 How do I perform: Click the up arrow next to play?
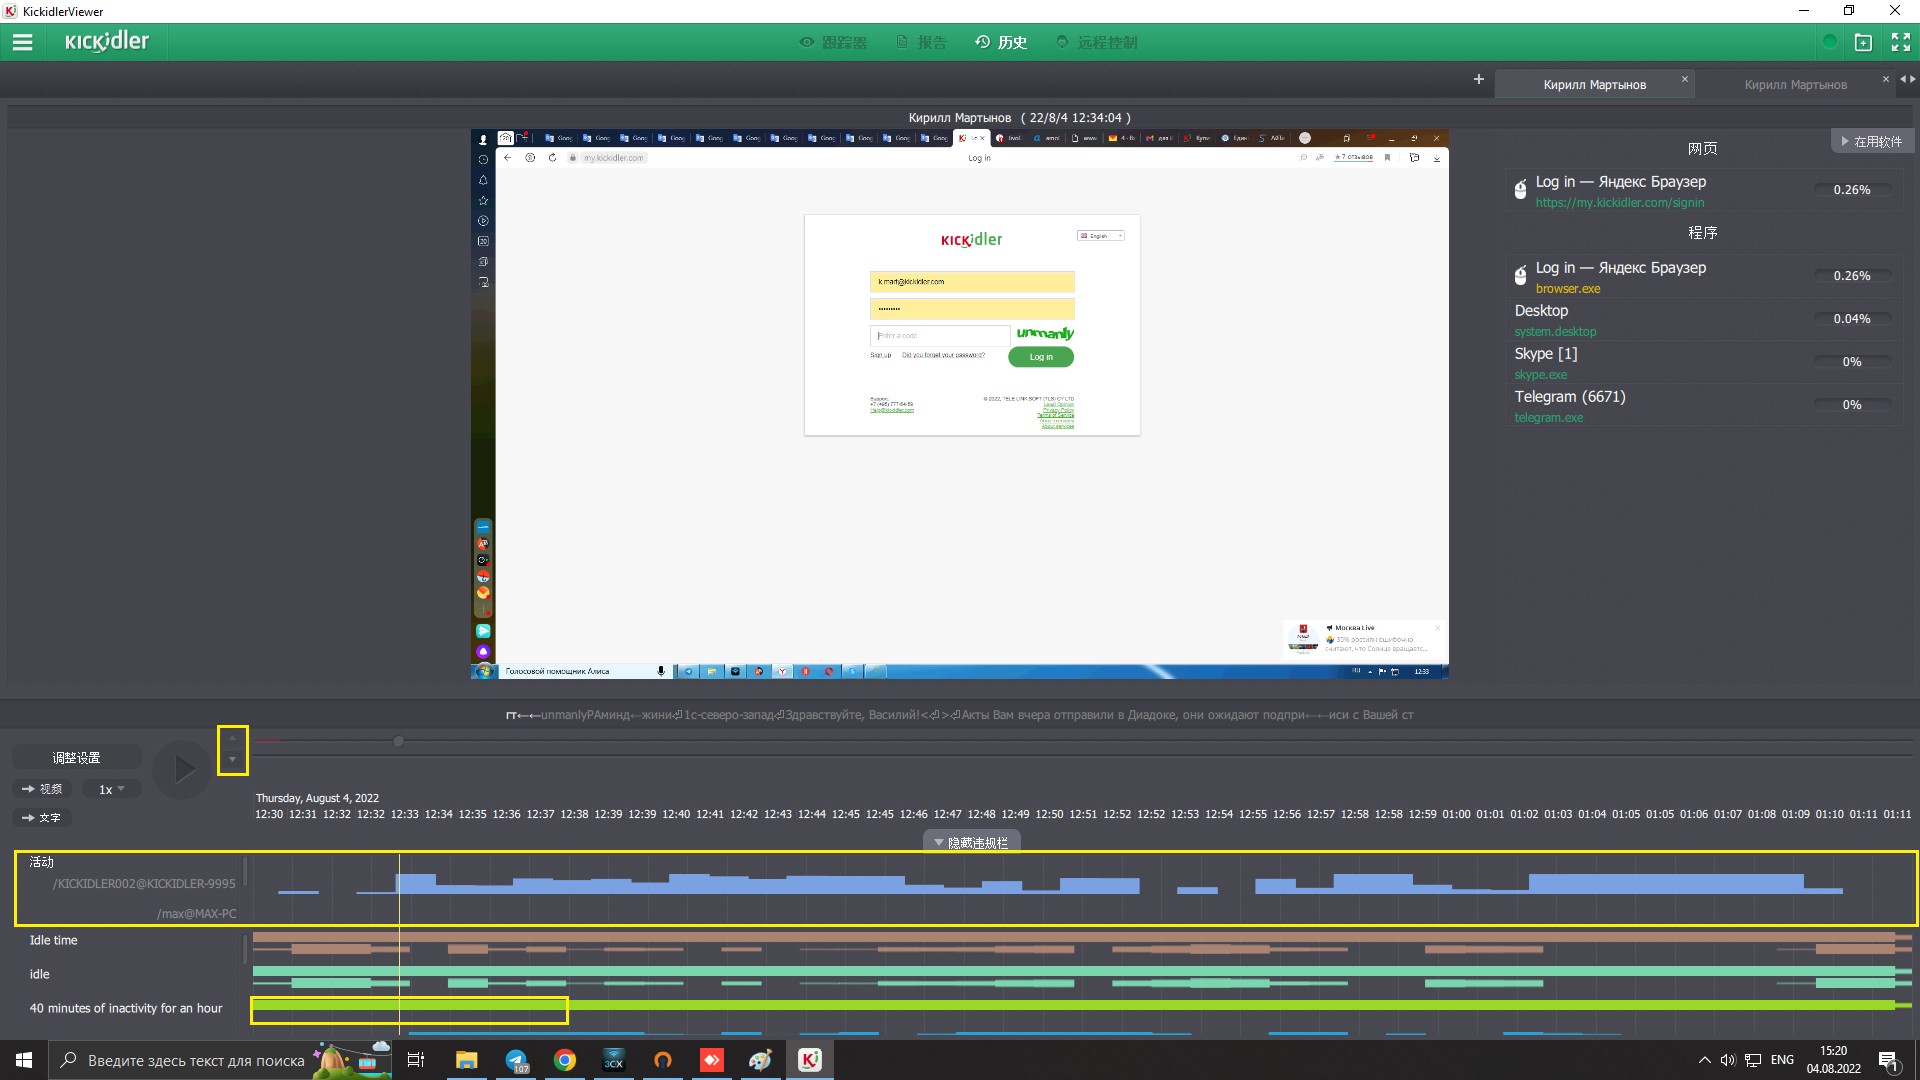[x=232, y=739]
